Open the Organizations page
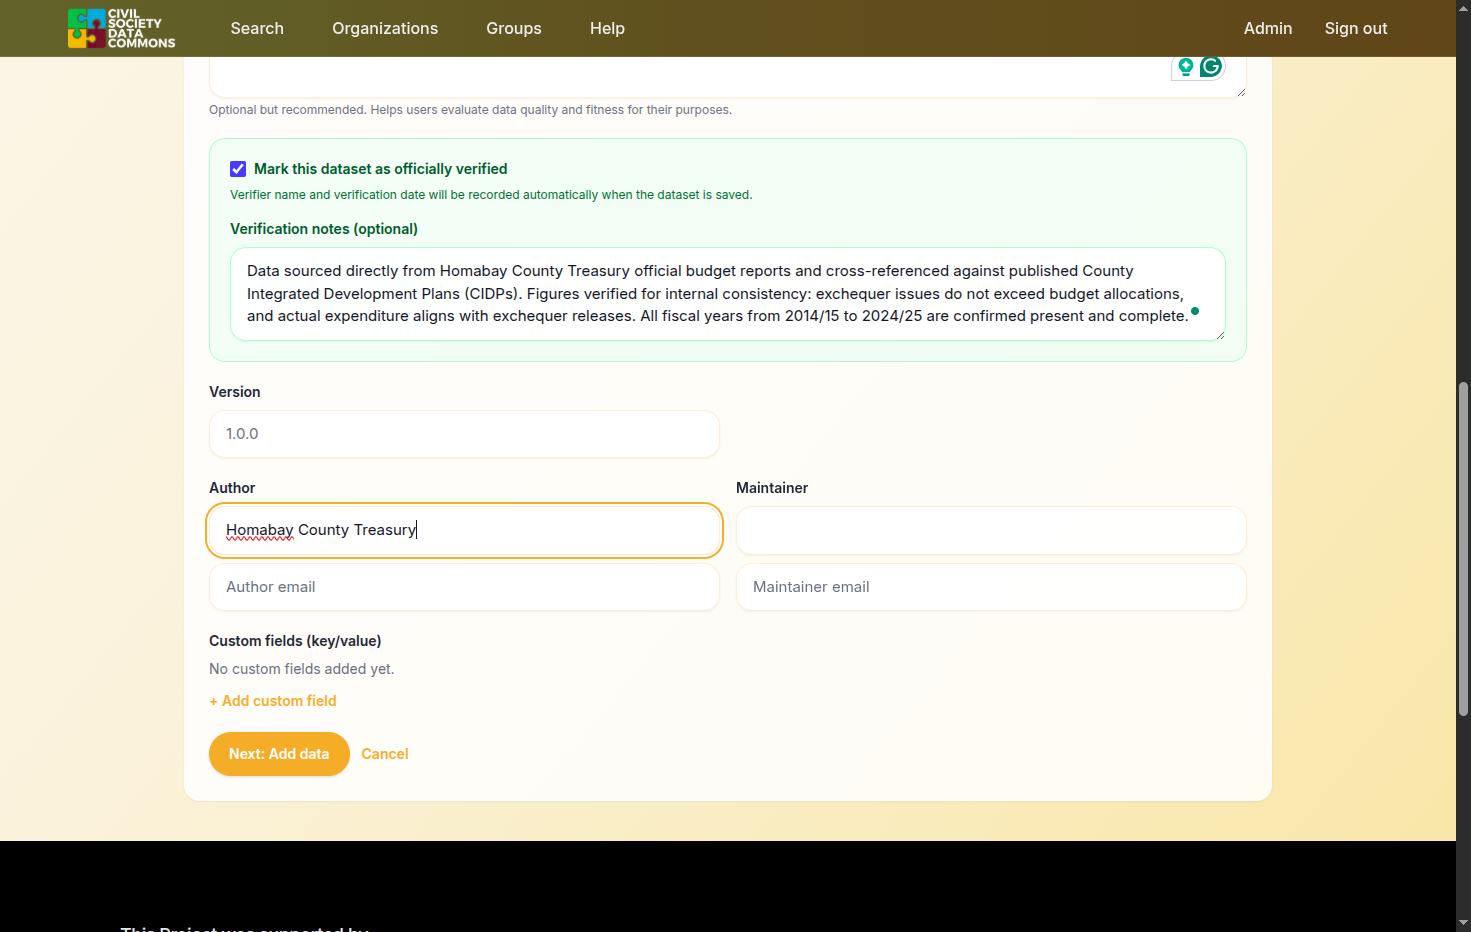Screen dimensions: 1471x932 [385, 28]
